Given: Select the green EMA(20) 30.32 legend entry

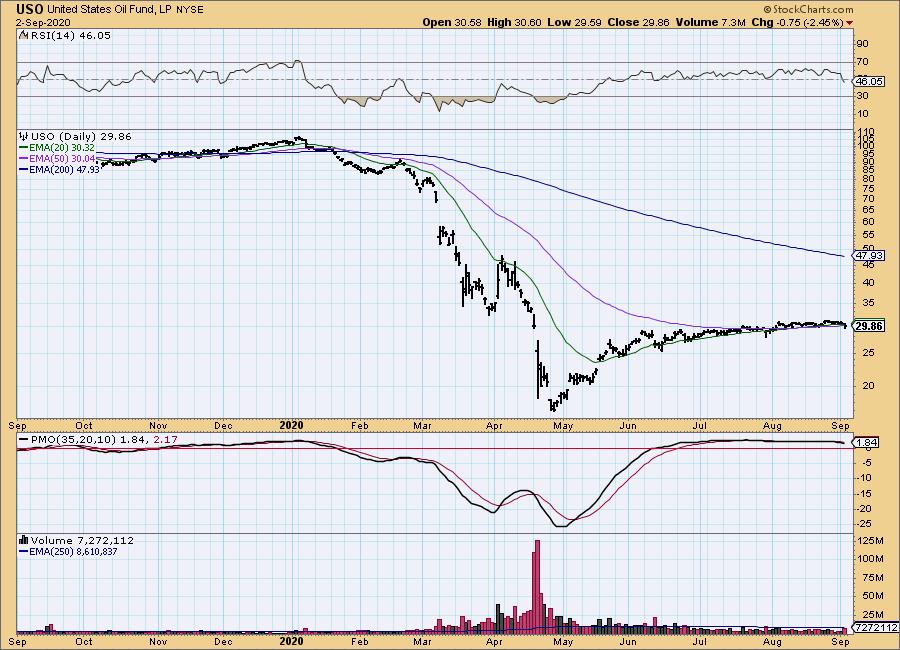Looking at the screenshot, I should [x=57, y=148].
